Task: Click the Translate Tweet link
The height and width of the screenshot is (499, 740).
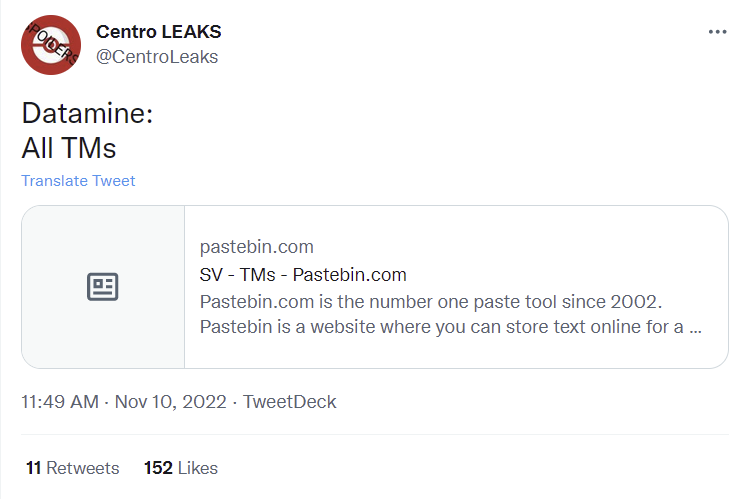Action: click(78, 181)
